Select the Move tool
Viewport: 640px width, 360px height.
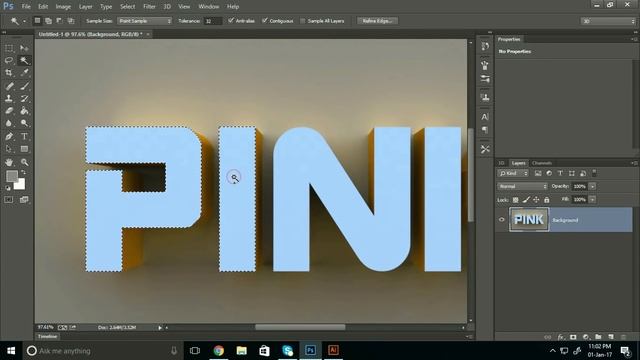[24, 48]
